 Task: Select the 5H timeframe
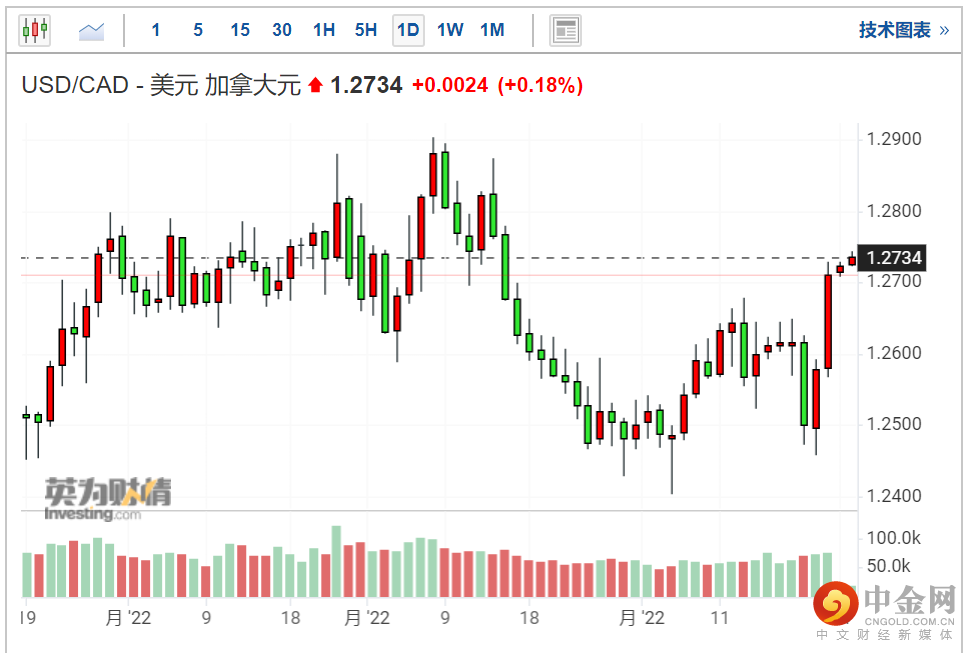(x=366, y=30)
